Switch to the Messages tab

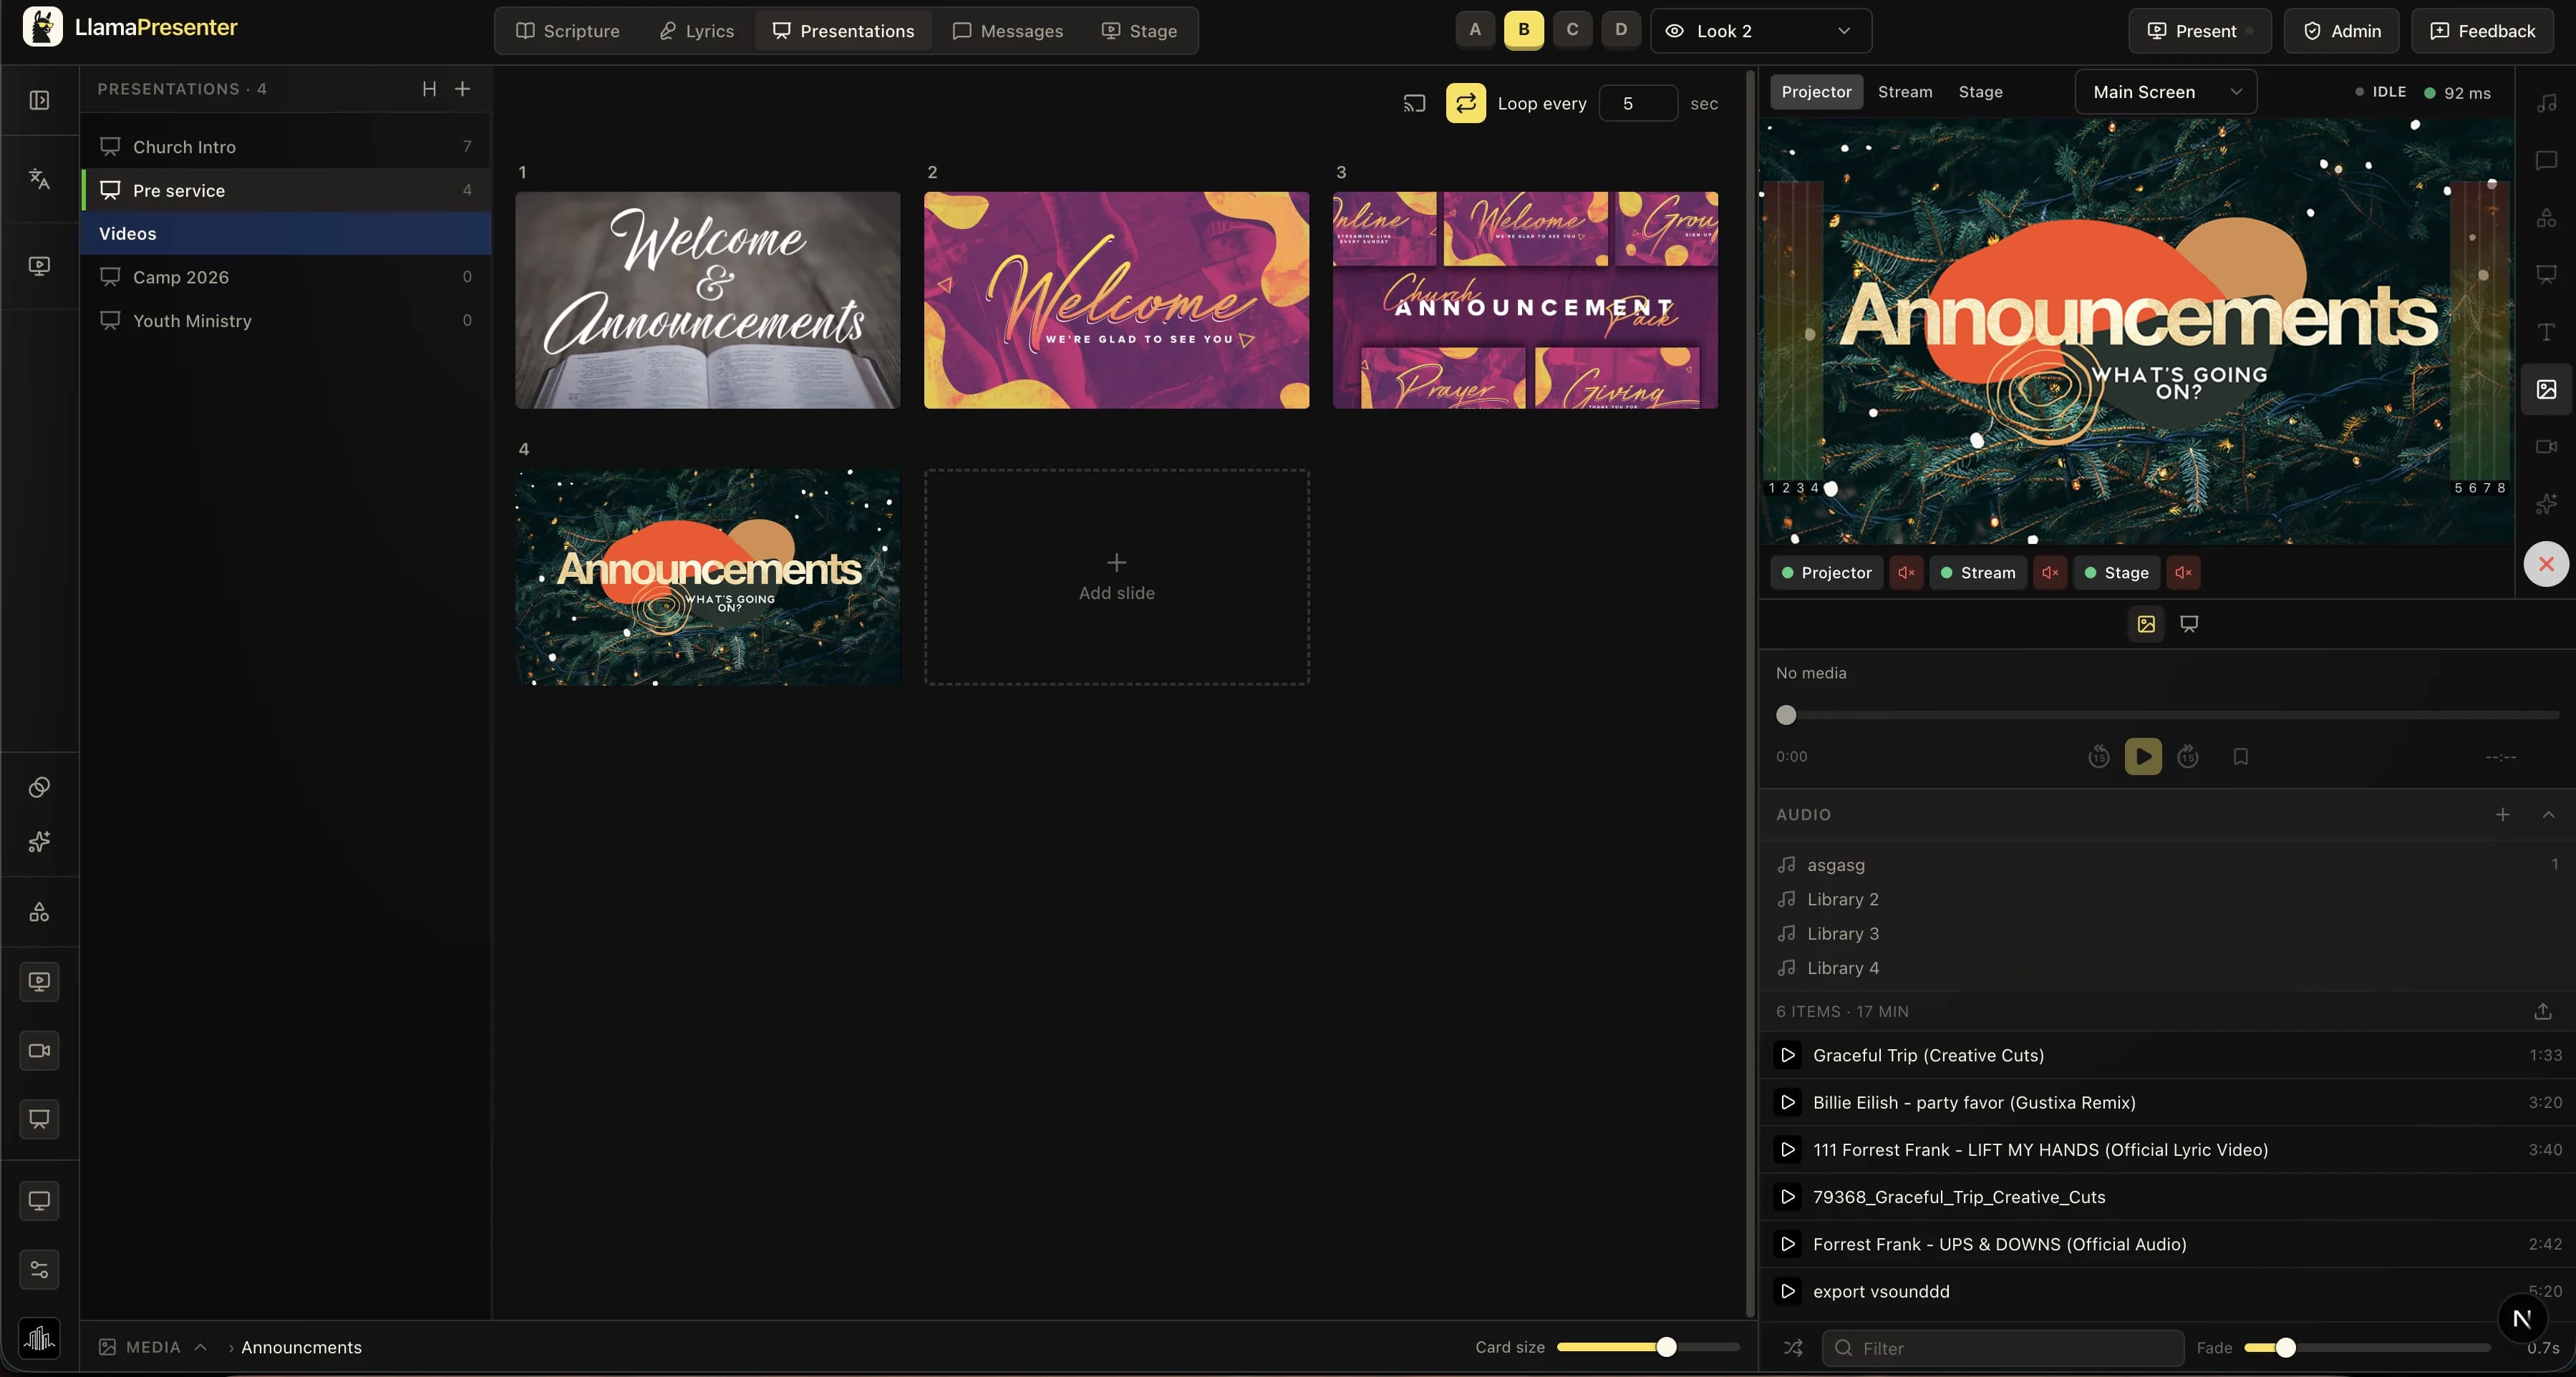click(x=1008, y=31)
